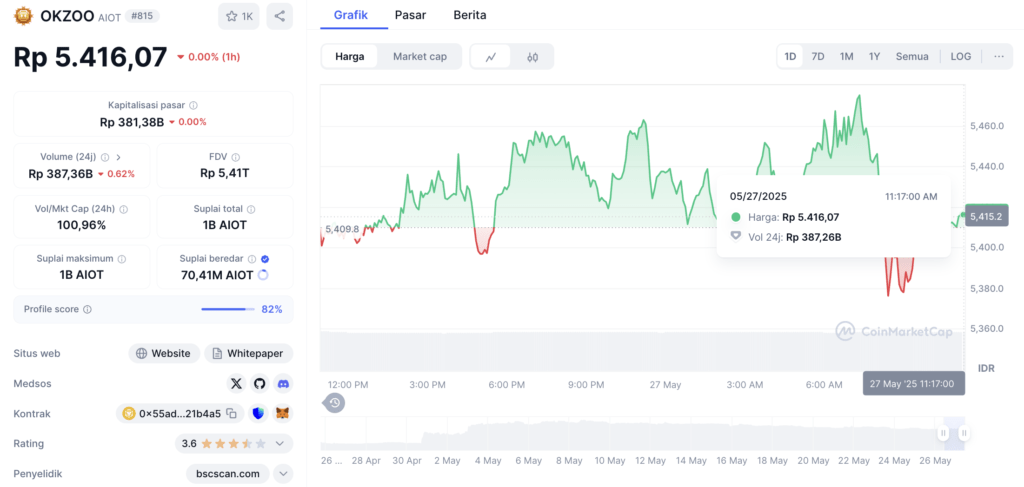Click the blue shield security icon
1024x487 pixels.
click(259, 413)
